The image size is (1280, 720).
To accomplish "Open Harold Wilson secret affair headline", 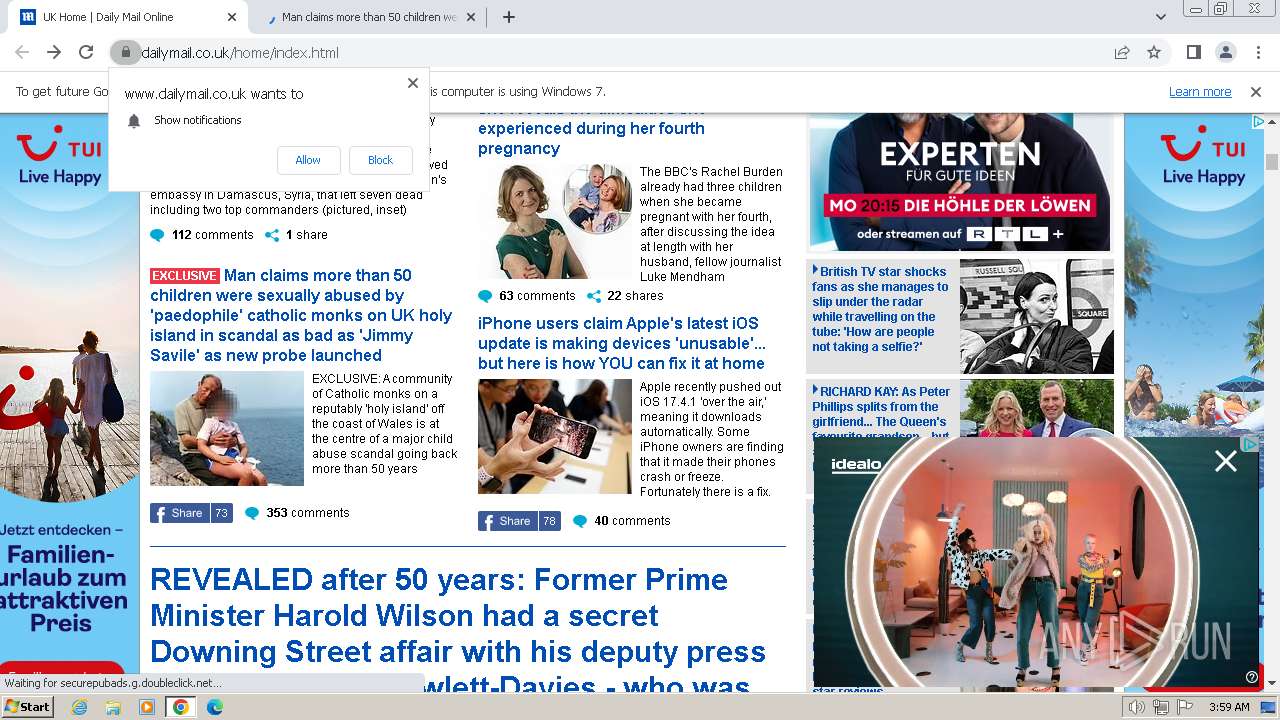I will click(458, 627).
